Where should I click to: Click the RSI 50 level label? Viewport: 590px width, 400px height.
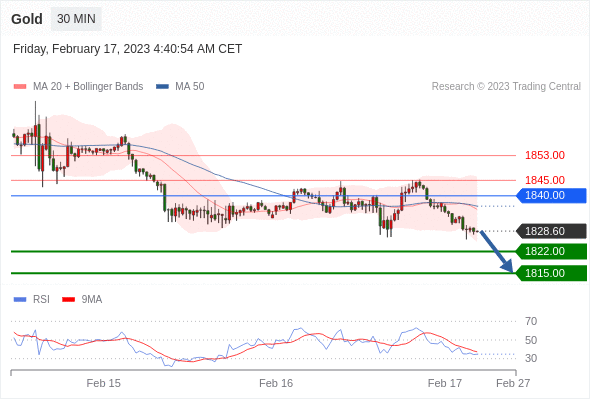pyautogui.click(x=531, y=340)
